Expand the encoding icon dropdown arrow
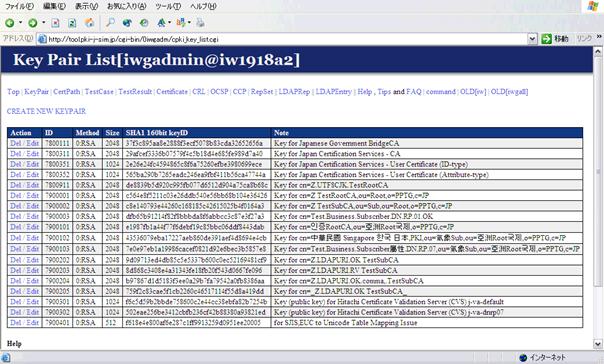This screenshot has width=604, height=364. (189, 23)
